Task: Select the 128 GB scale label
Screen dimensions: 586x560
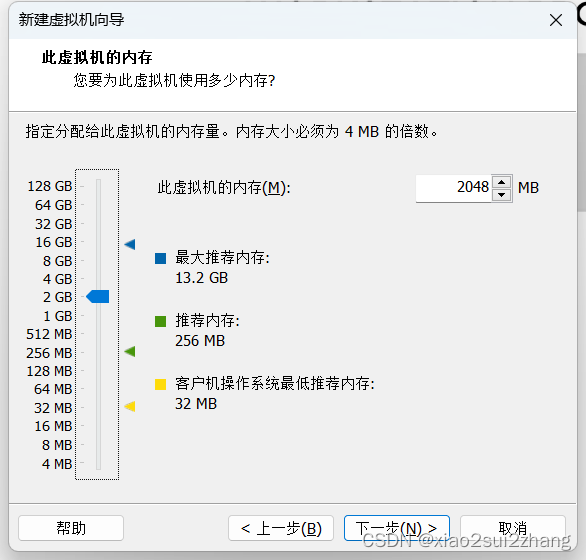Action: tap(50, 186)
